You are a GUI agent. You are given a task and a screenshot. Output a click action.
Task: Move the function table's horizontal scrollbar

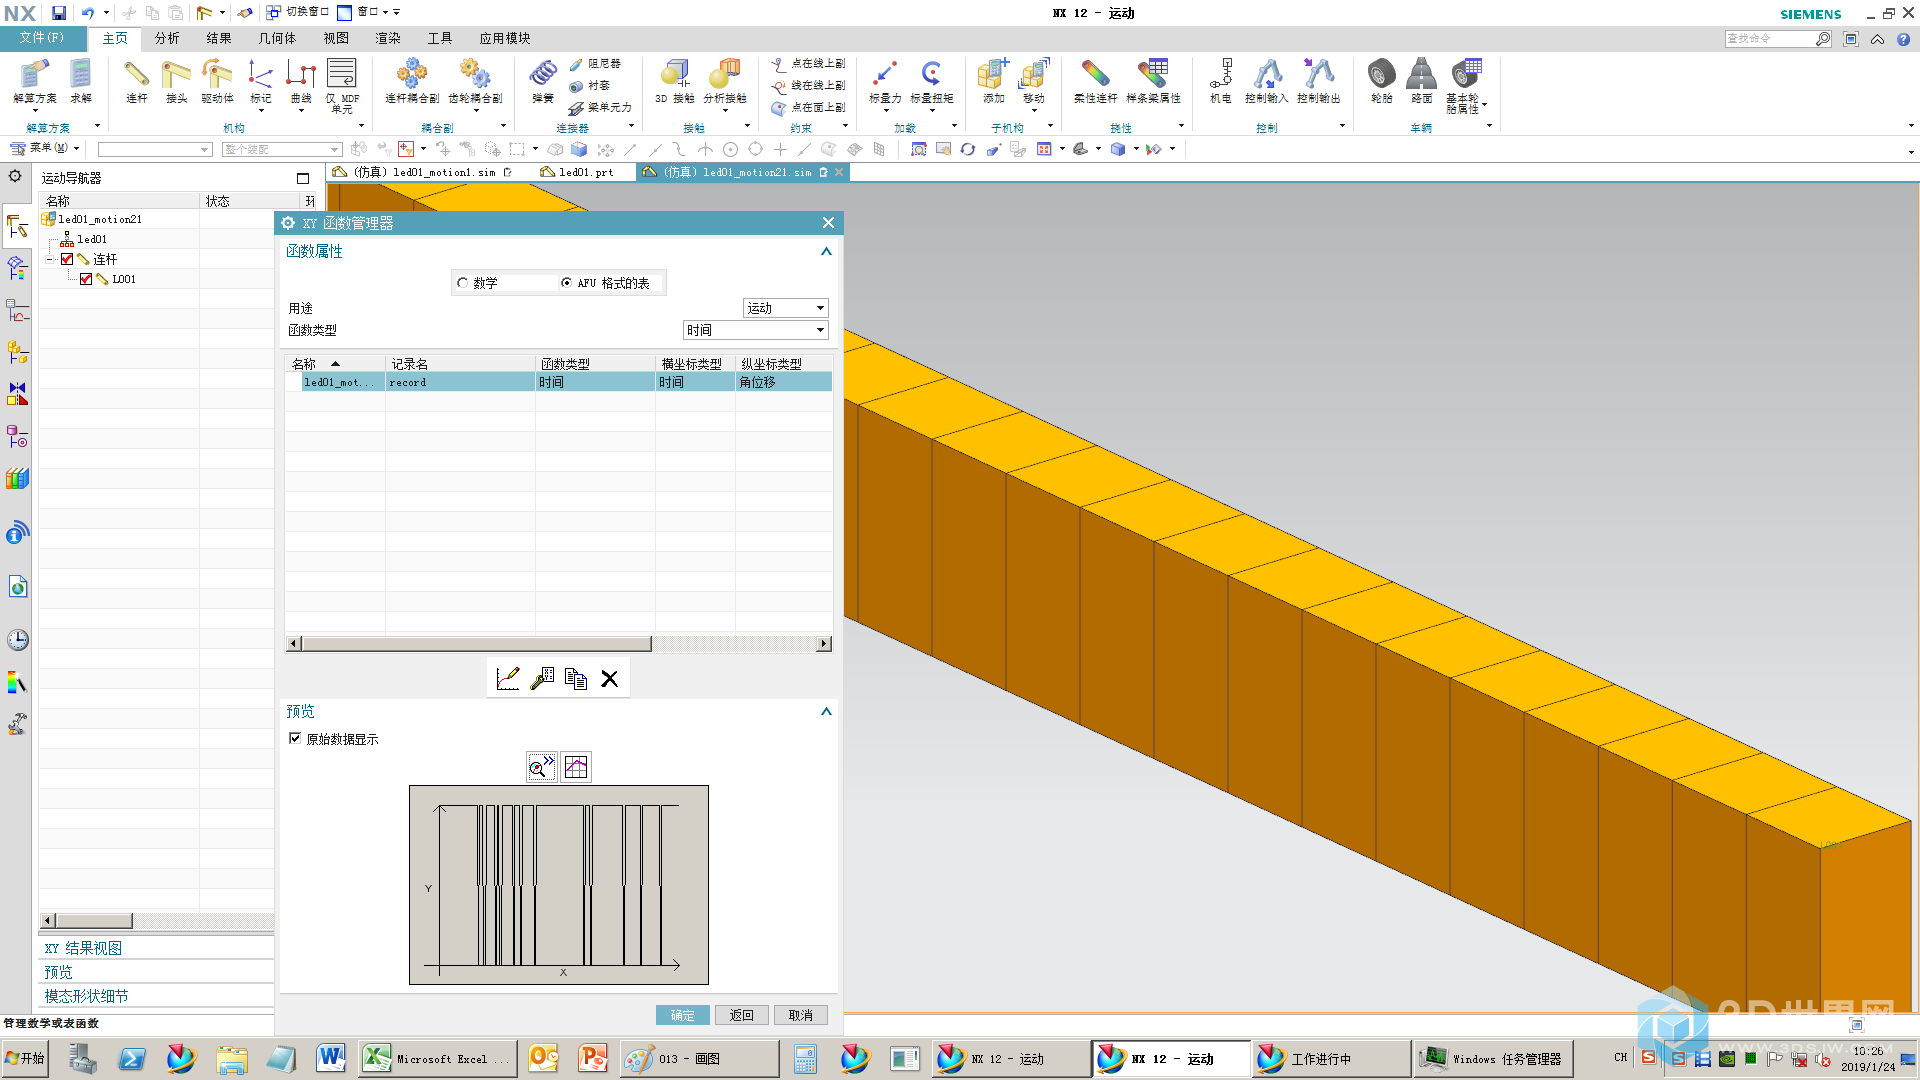[x=476, y=644]
